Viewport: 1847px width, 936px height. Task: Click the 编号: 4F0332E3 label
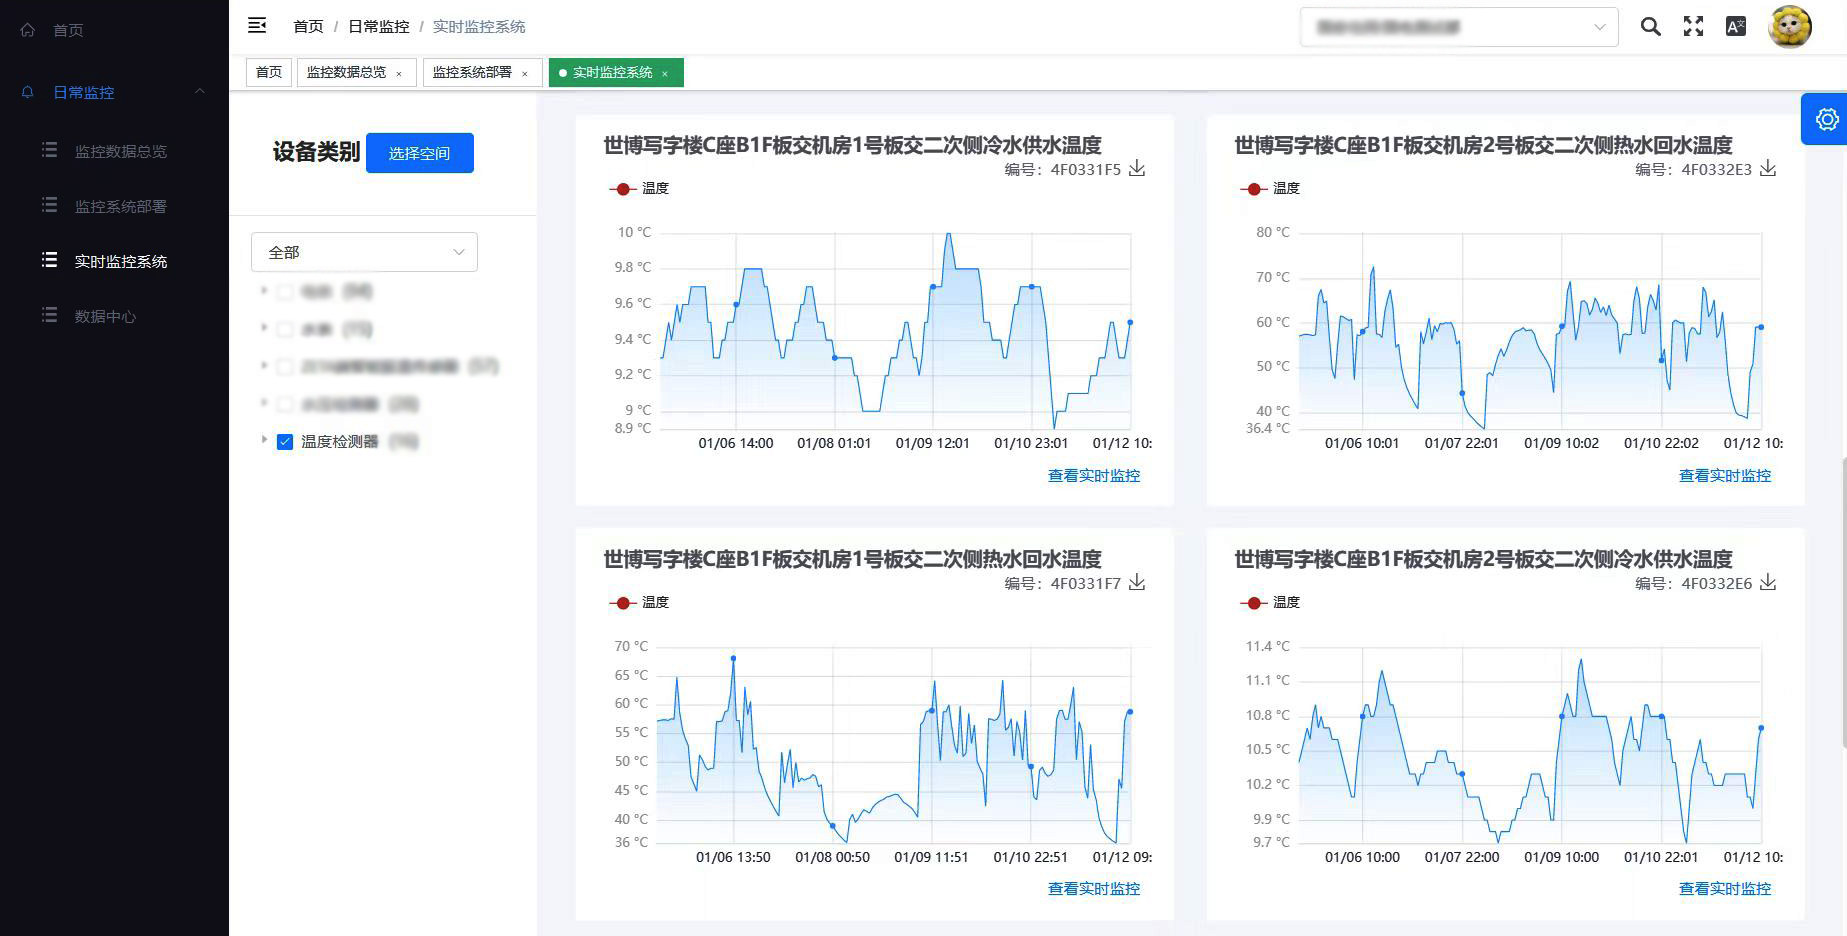pos(1693,170)
